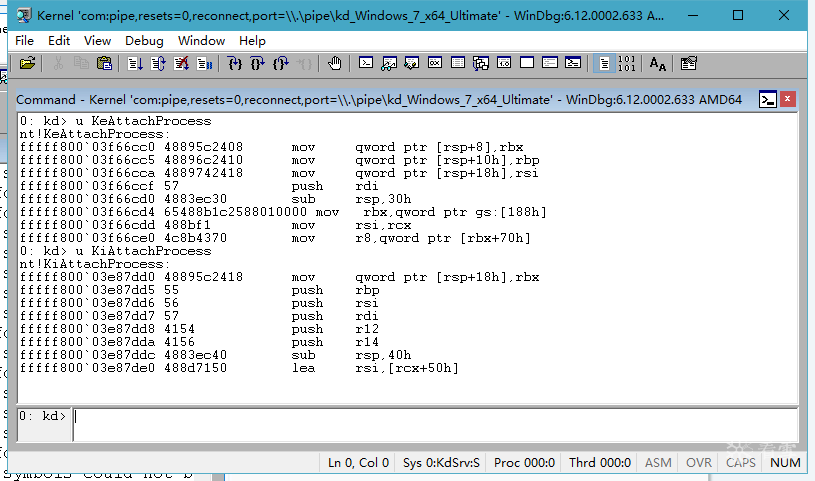Open the Window menu
Screen dimensions: 815x481
tap(201, 41)
